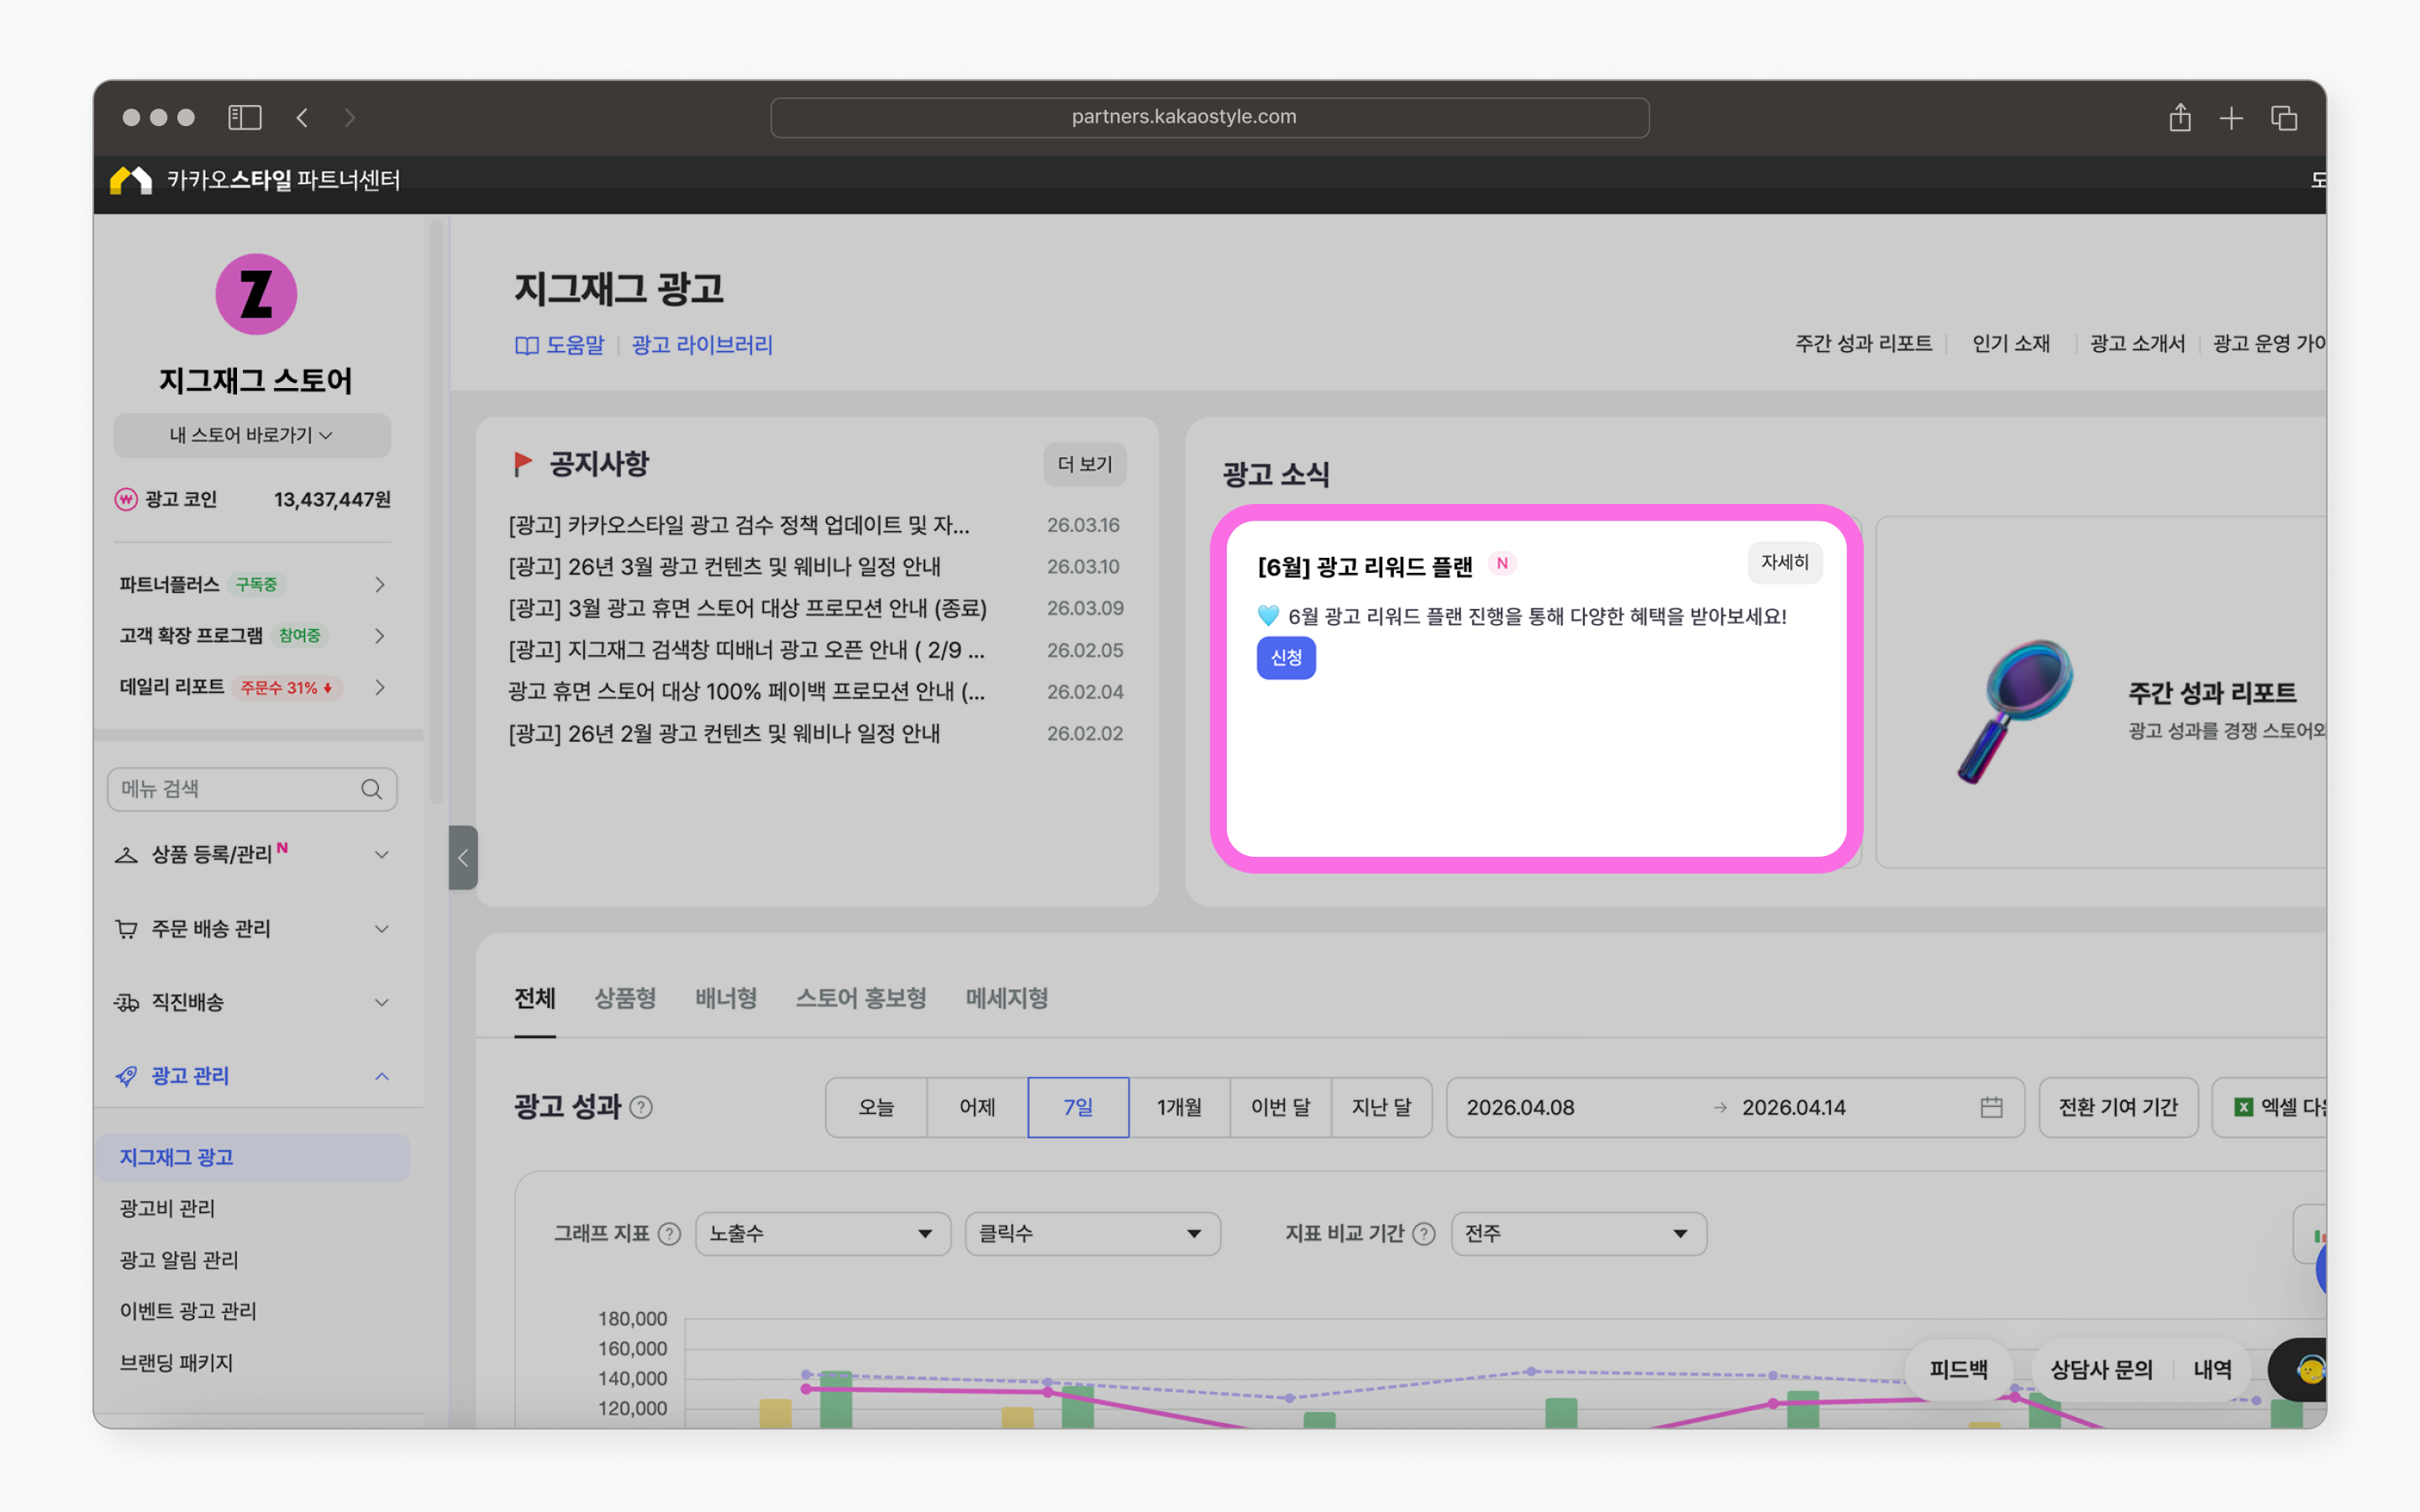
Task: Click the hanger icon beside 상품 등록/관리
Action: [x=126, y=855]
